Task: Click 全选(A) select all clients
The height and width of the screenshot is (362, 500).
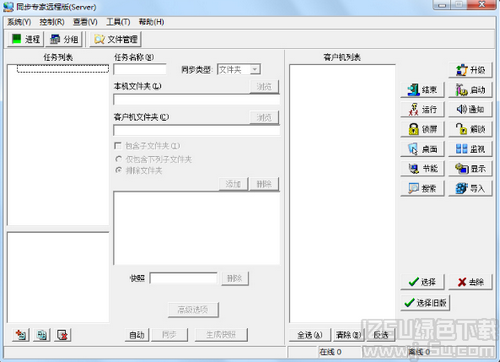Action: click(310, 335)
